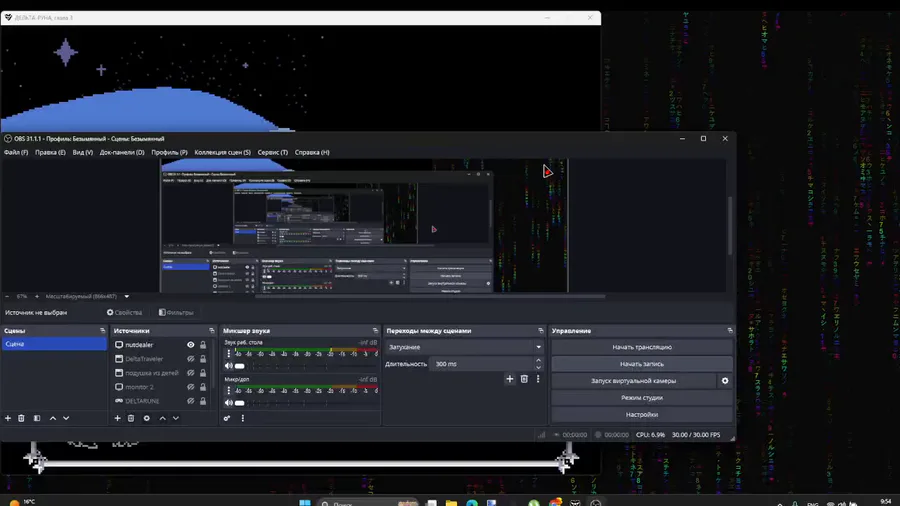Mute Микр/доп speaker icon

[x=228, y=403]
